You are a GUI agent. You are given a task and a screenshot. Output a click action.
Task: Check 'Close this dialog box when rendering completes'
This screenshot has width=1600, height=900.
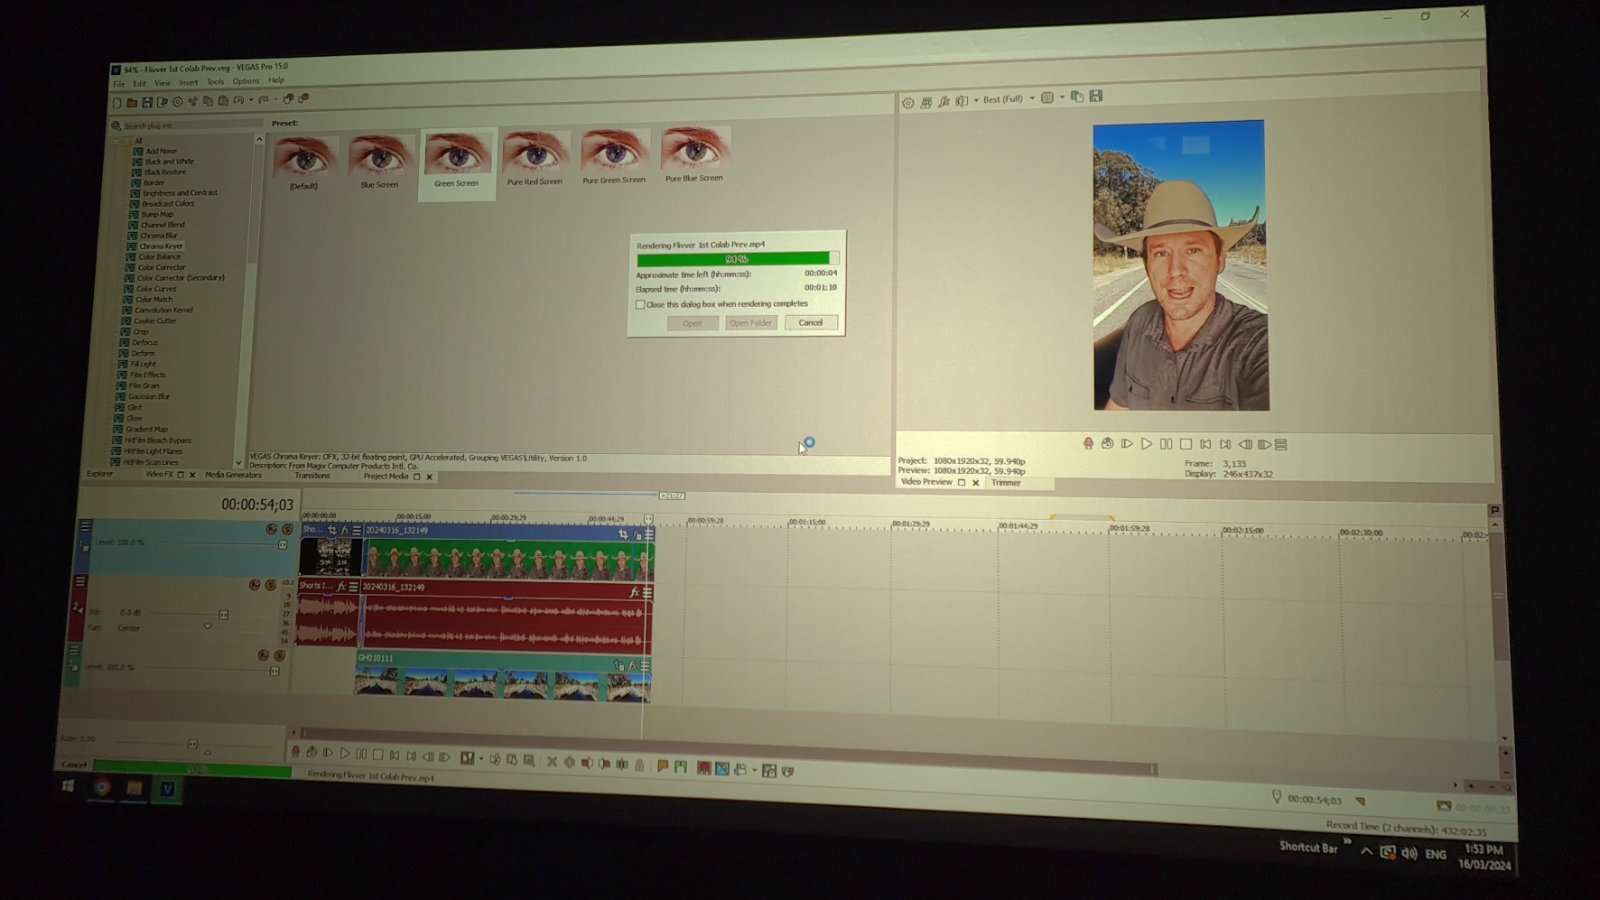(640, 305)
